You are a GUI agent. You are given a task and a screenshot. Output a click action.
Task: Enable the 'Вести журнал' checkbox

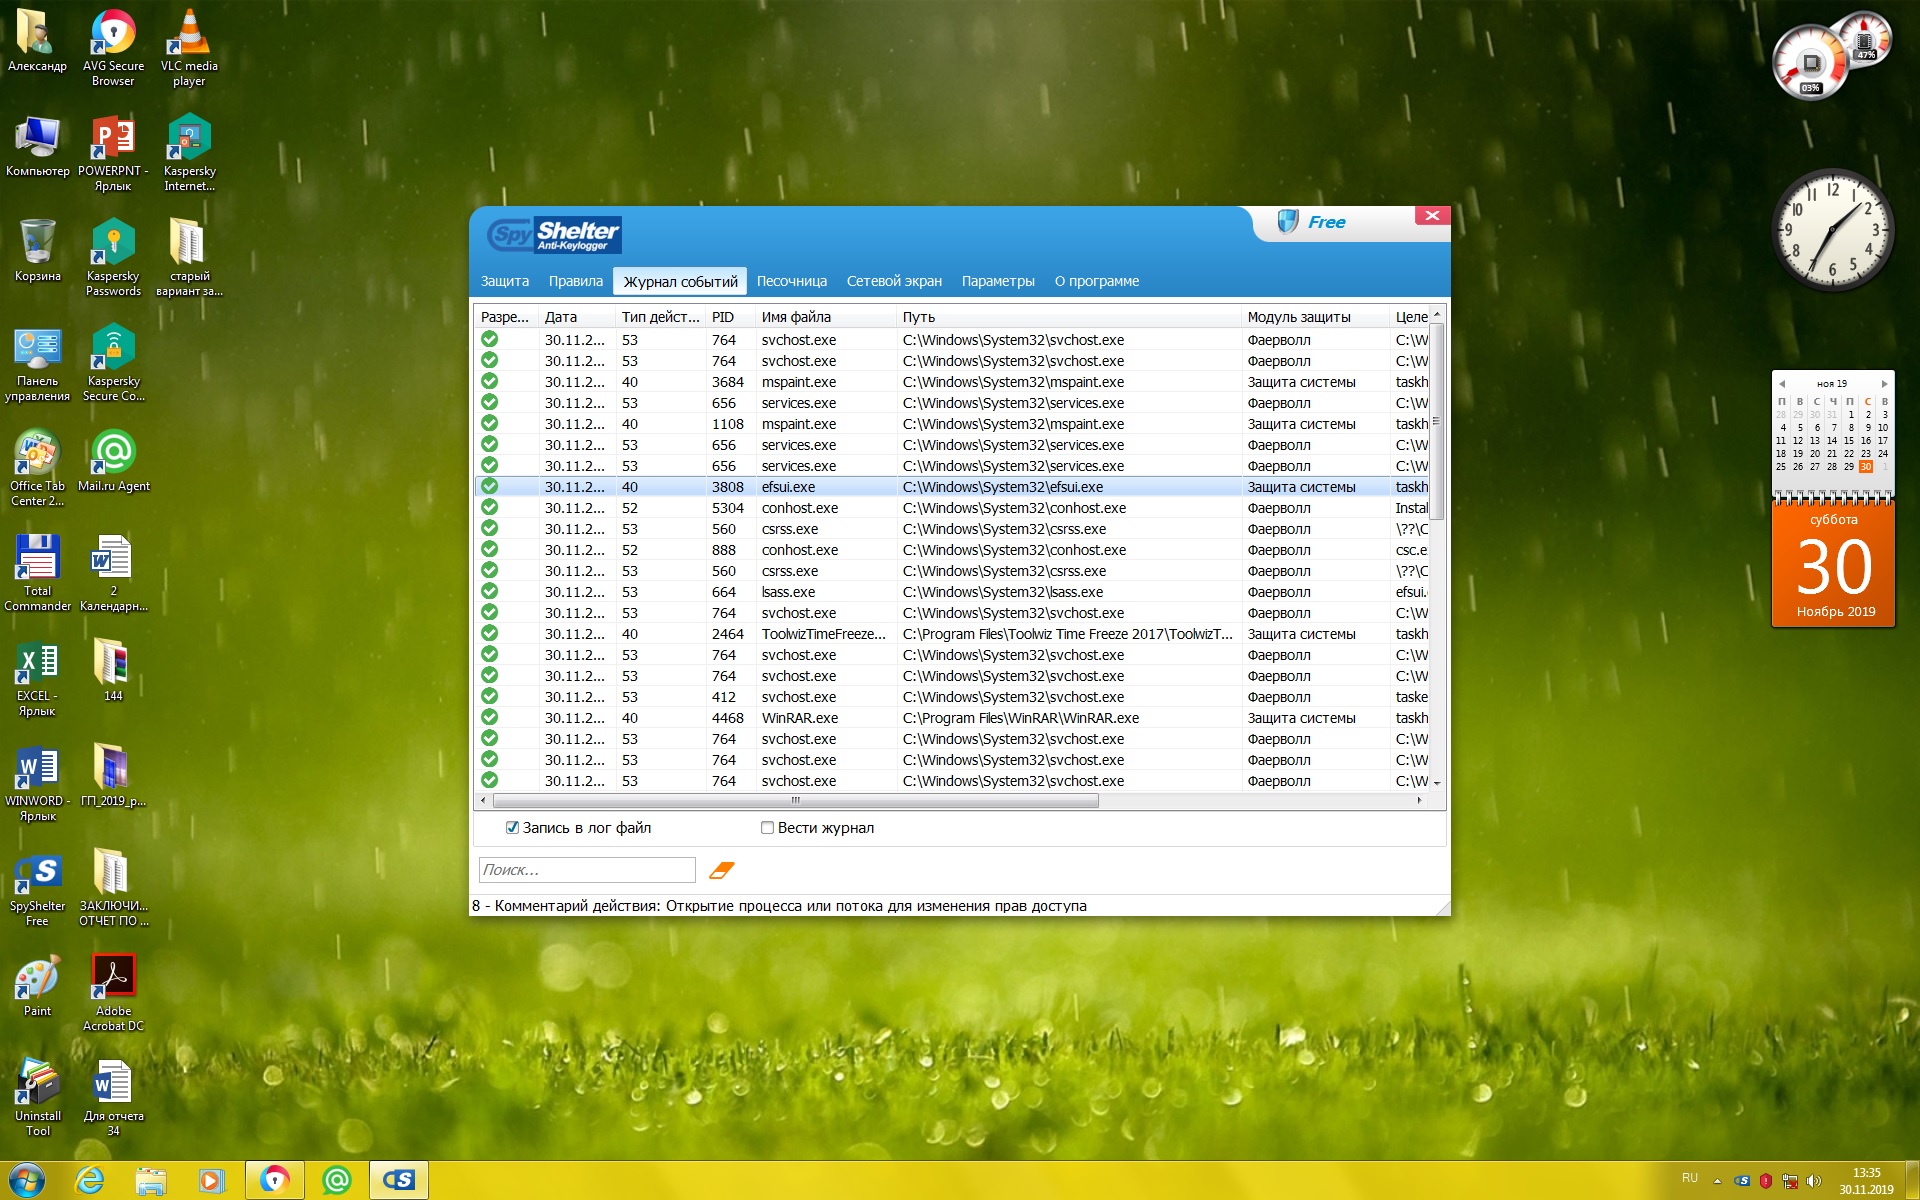pyautogui.click(x=768, y=828)
